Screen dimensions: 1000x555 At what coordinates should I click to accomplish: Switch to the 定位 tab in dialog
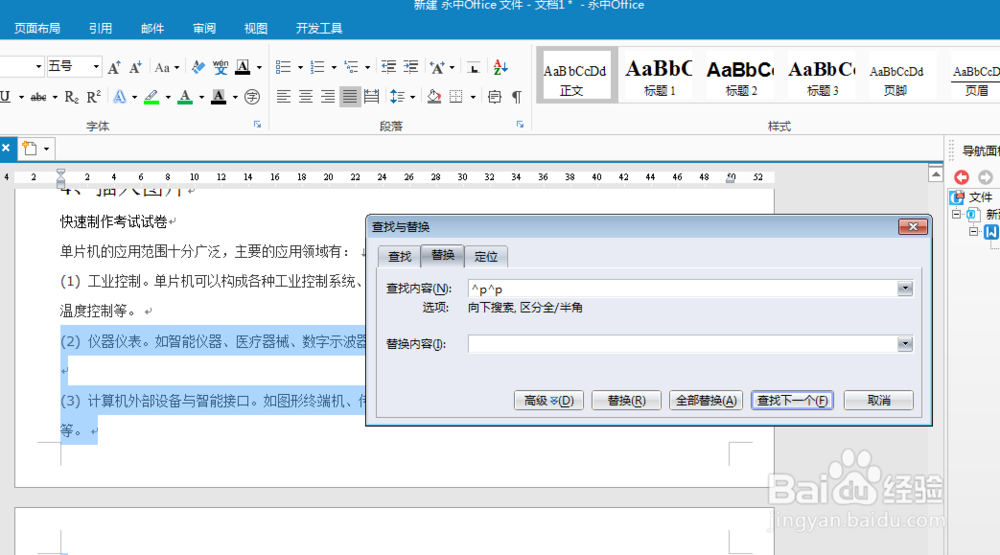tap(486, 256)
